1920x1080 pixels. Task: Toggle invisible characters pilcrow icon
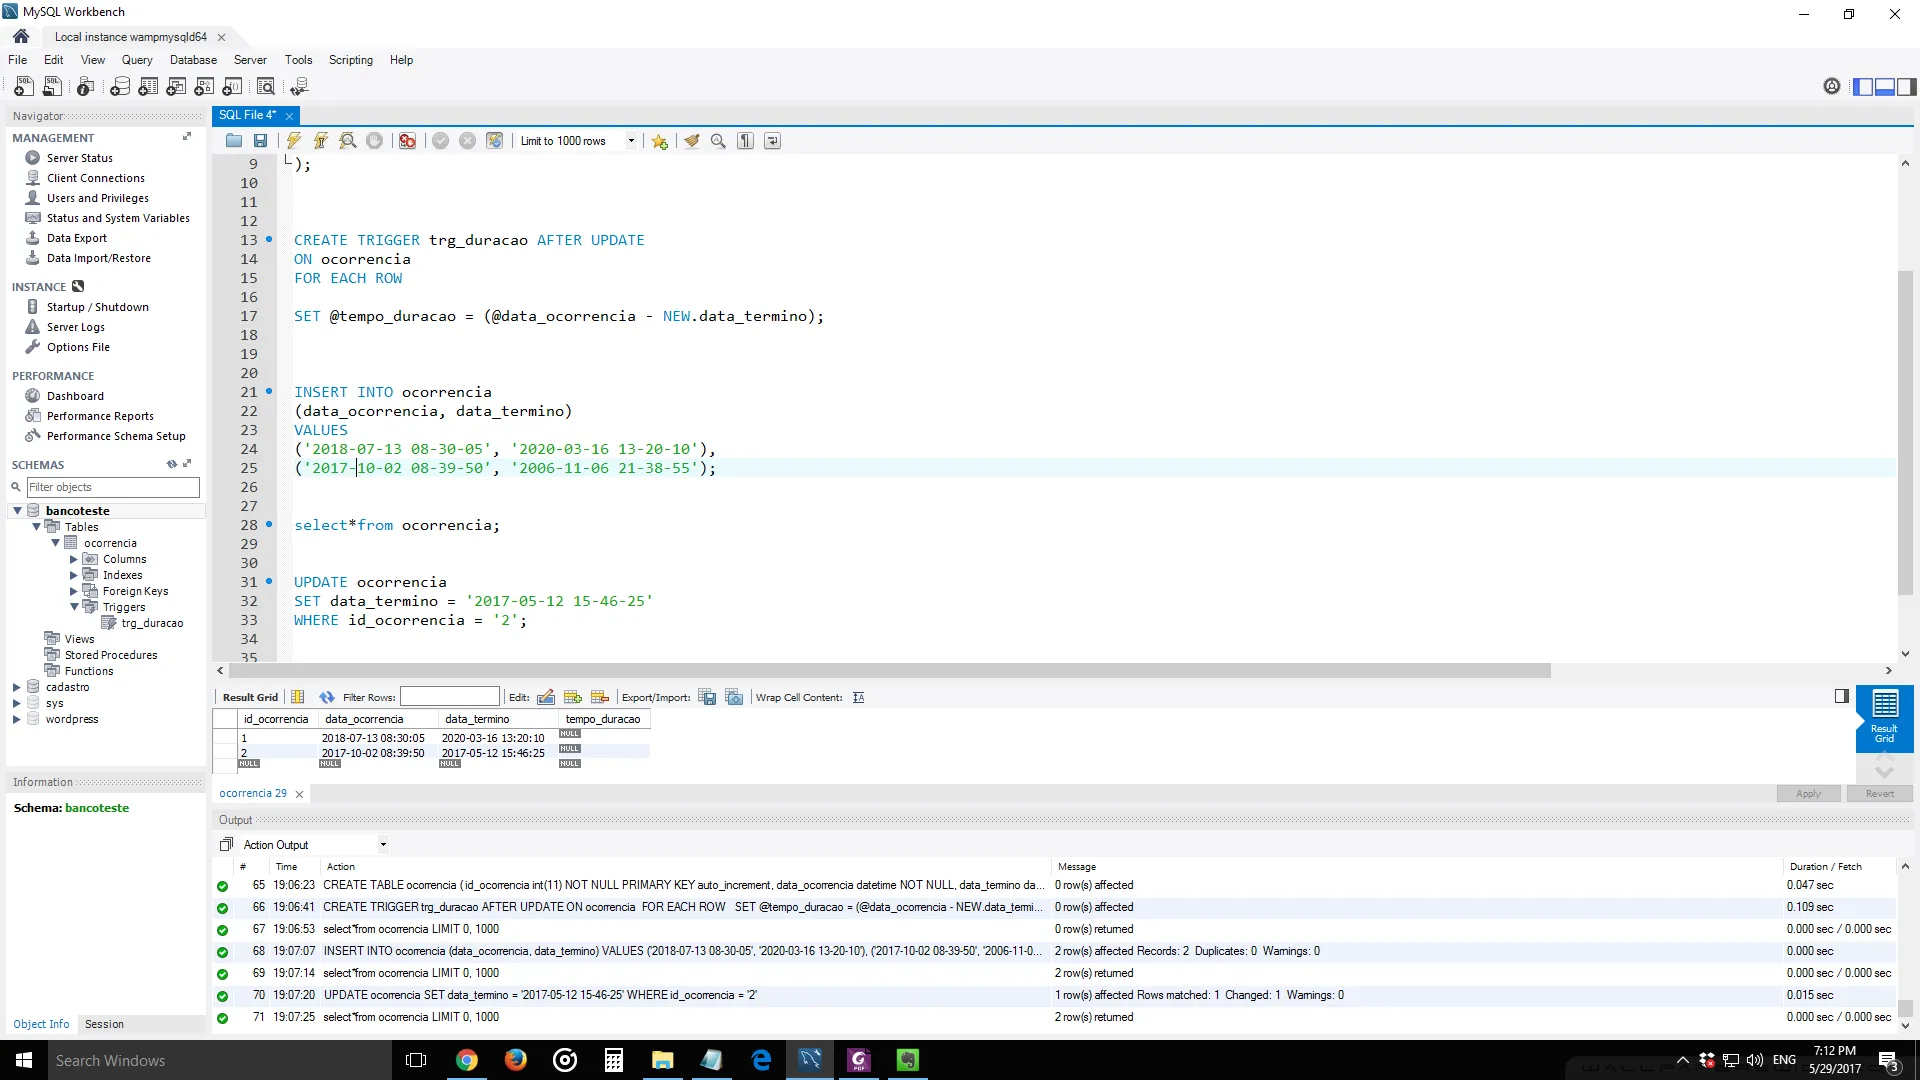pyautogui.click(x=745, y=141)
